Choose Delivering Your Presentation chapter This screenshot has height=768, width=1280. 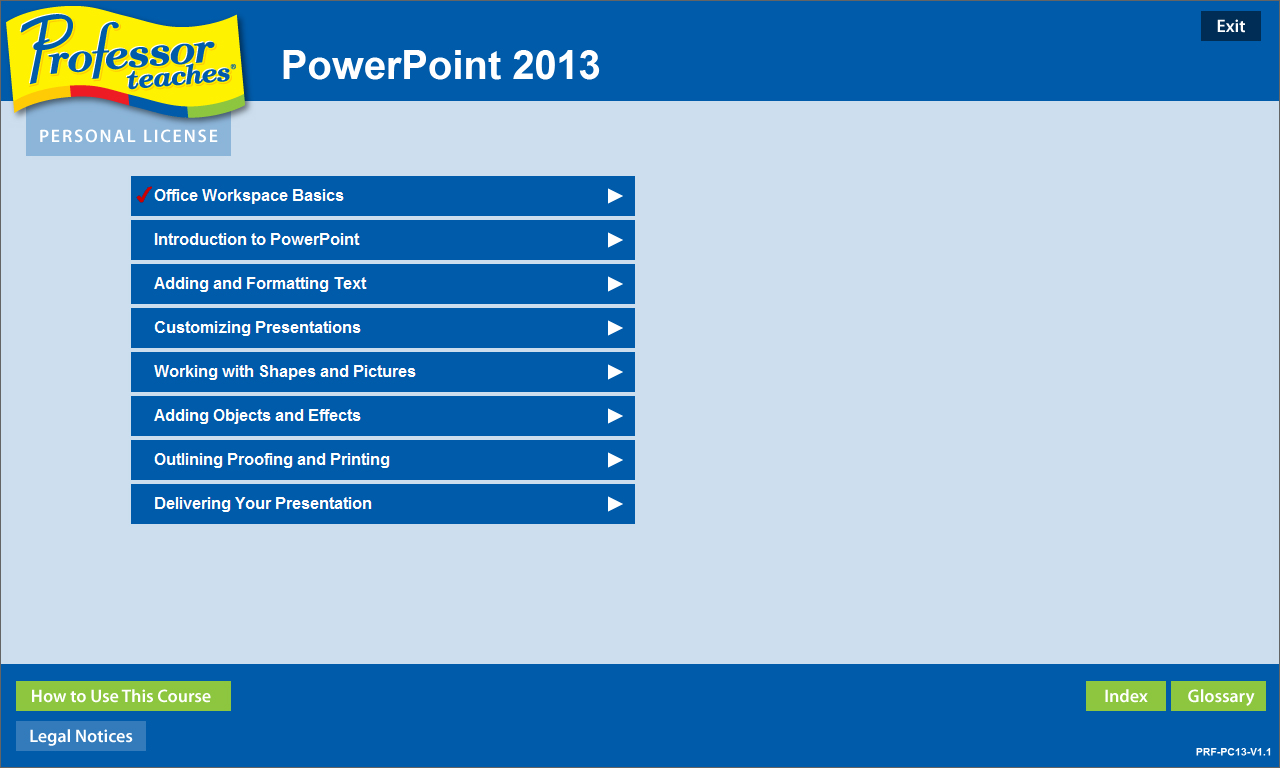383,504
